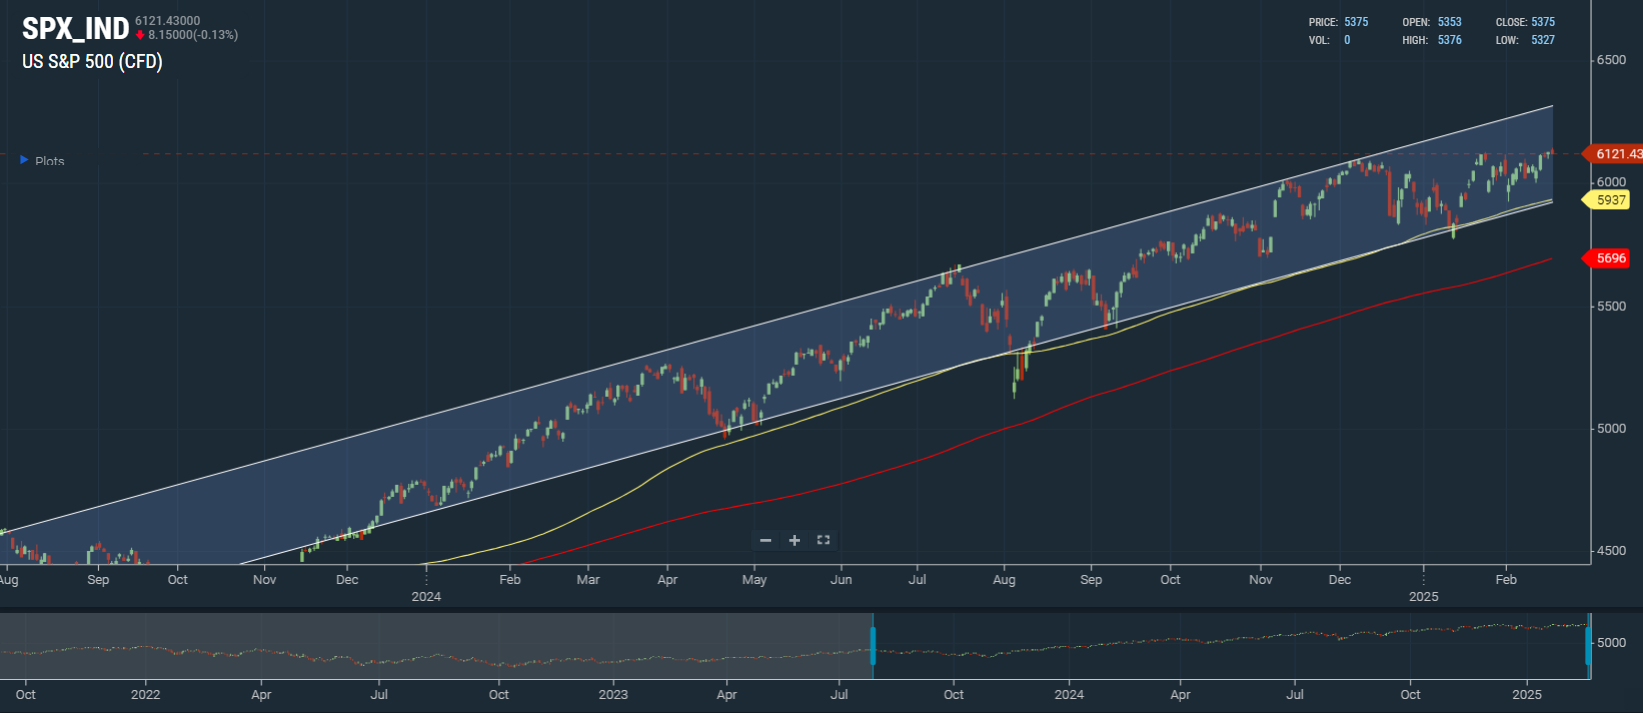
Task: Zoom in the chart with the plus button
Action: click(795, 540)
